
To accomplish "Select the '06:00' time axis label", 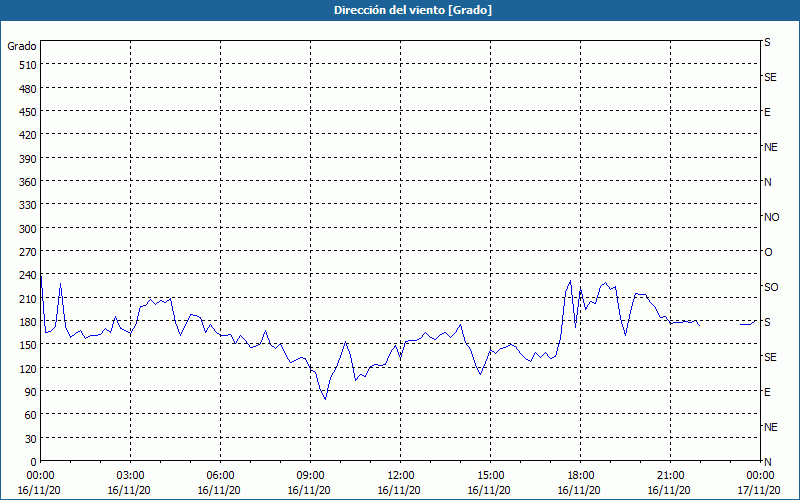I will pyautogui.click(x=220, y=476).
